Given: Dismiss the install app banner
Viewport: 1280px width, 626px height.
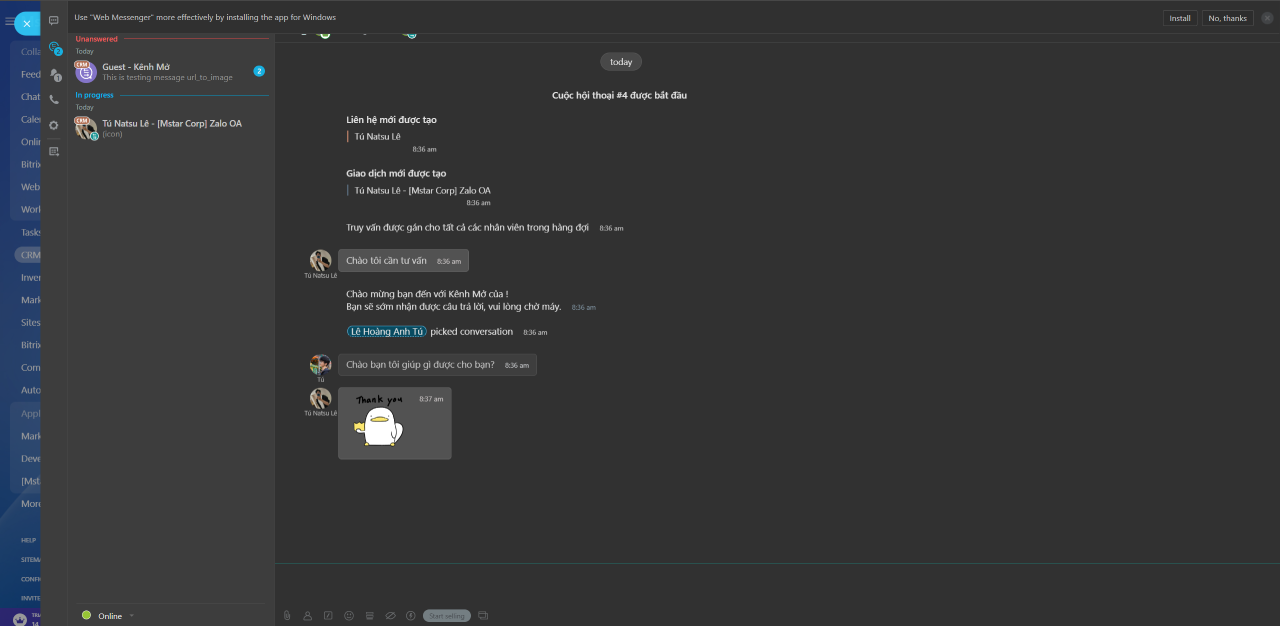Looking at the screenshot, I should [x=1267, y=18].
